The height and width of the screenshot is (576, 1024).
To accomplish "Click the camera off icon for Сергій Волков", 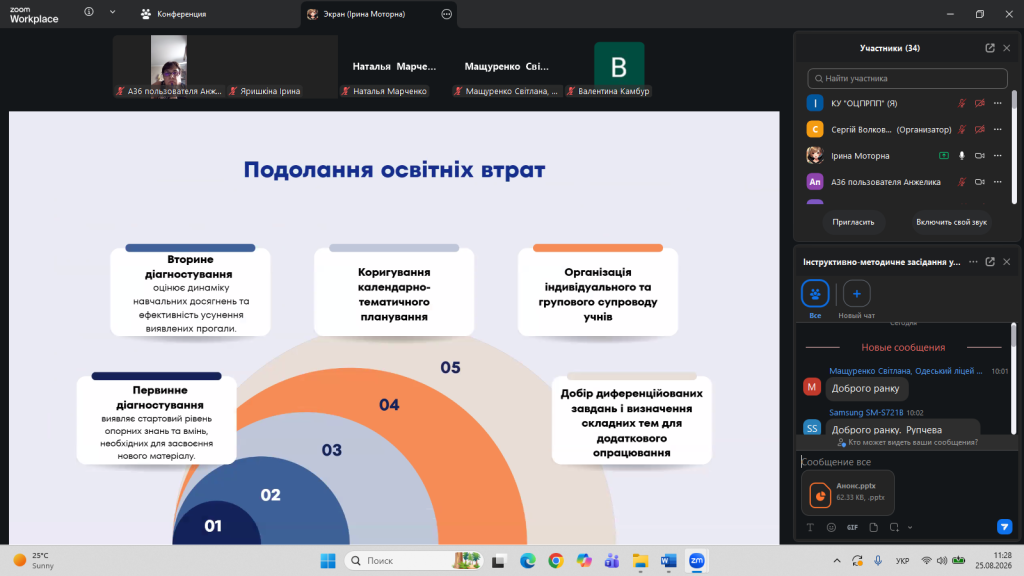I will point(980,129).
